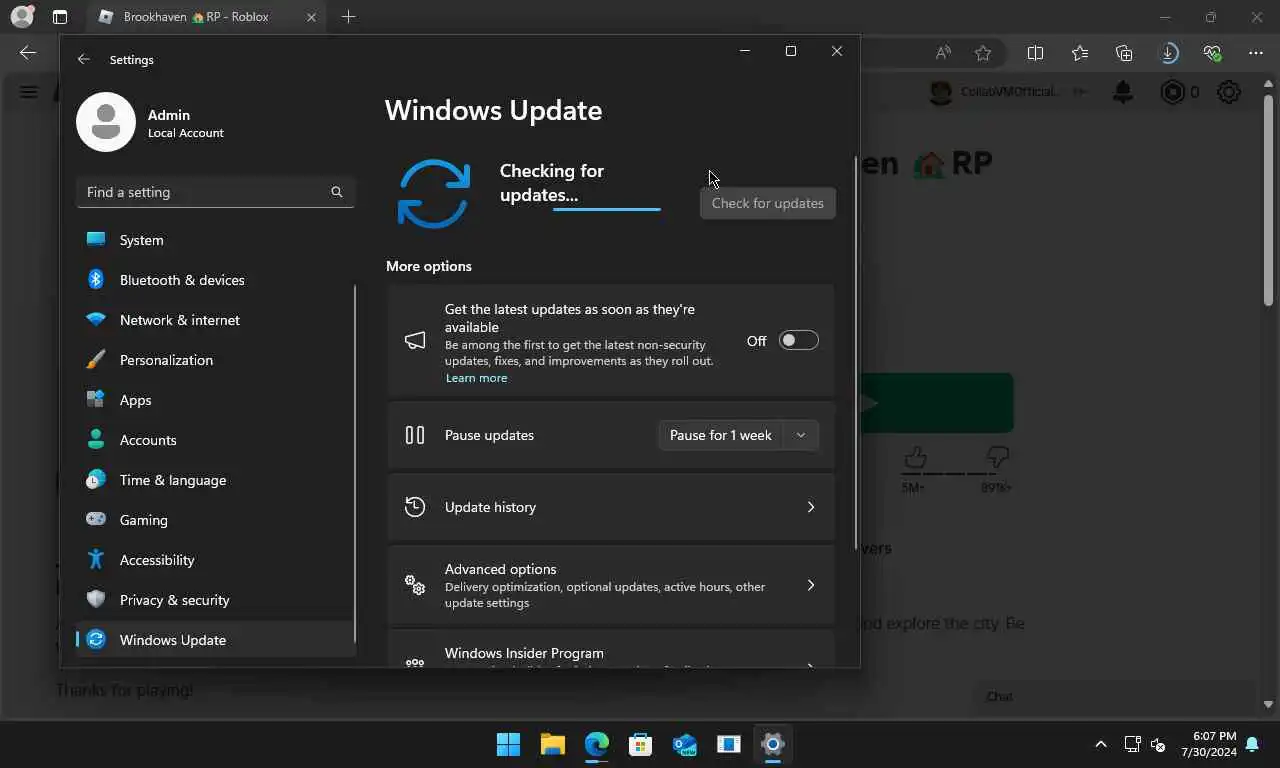This screenshot has height=768, width=1280.
Task: Click the Edge browser back arrow
Action: click(x=28, y=53)
